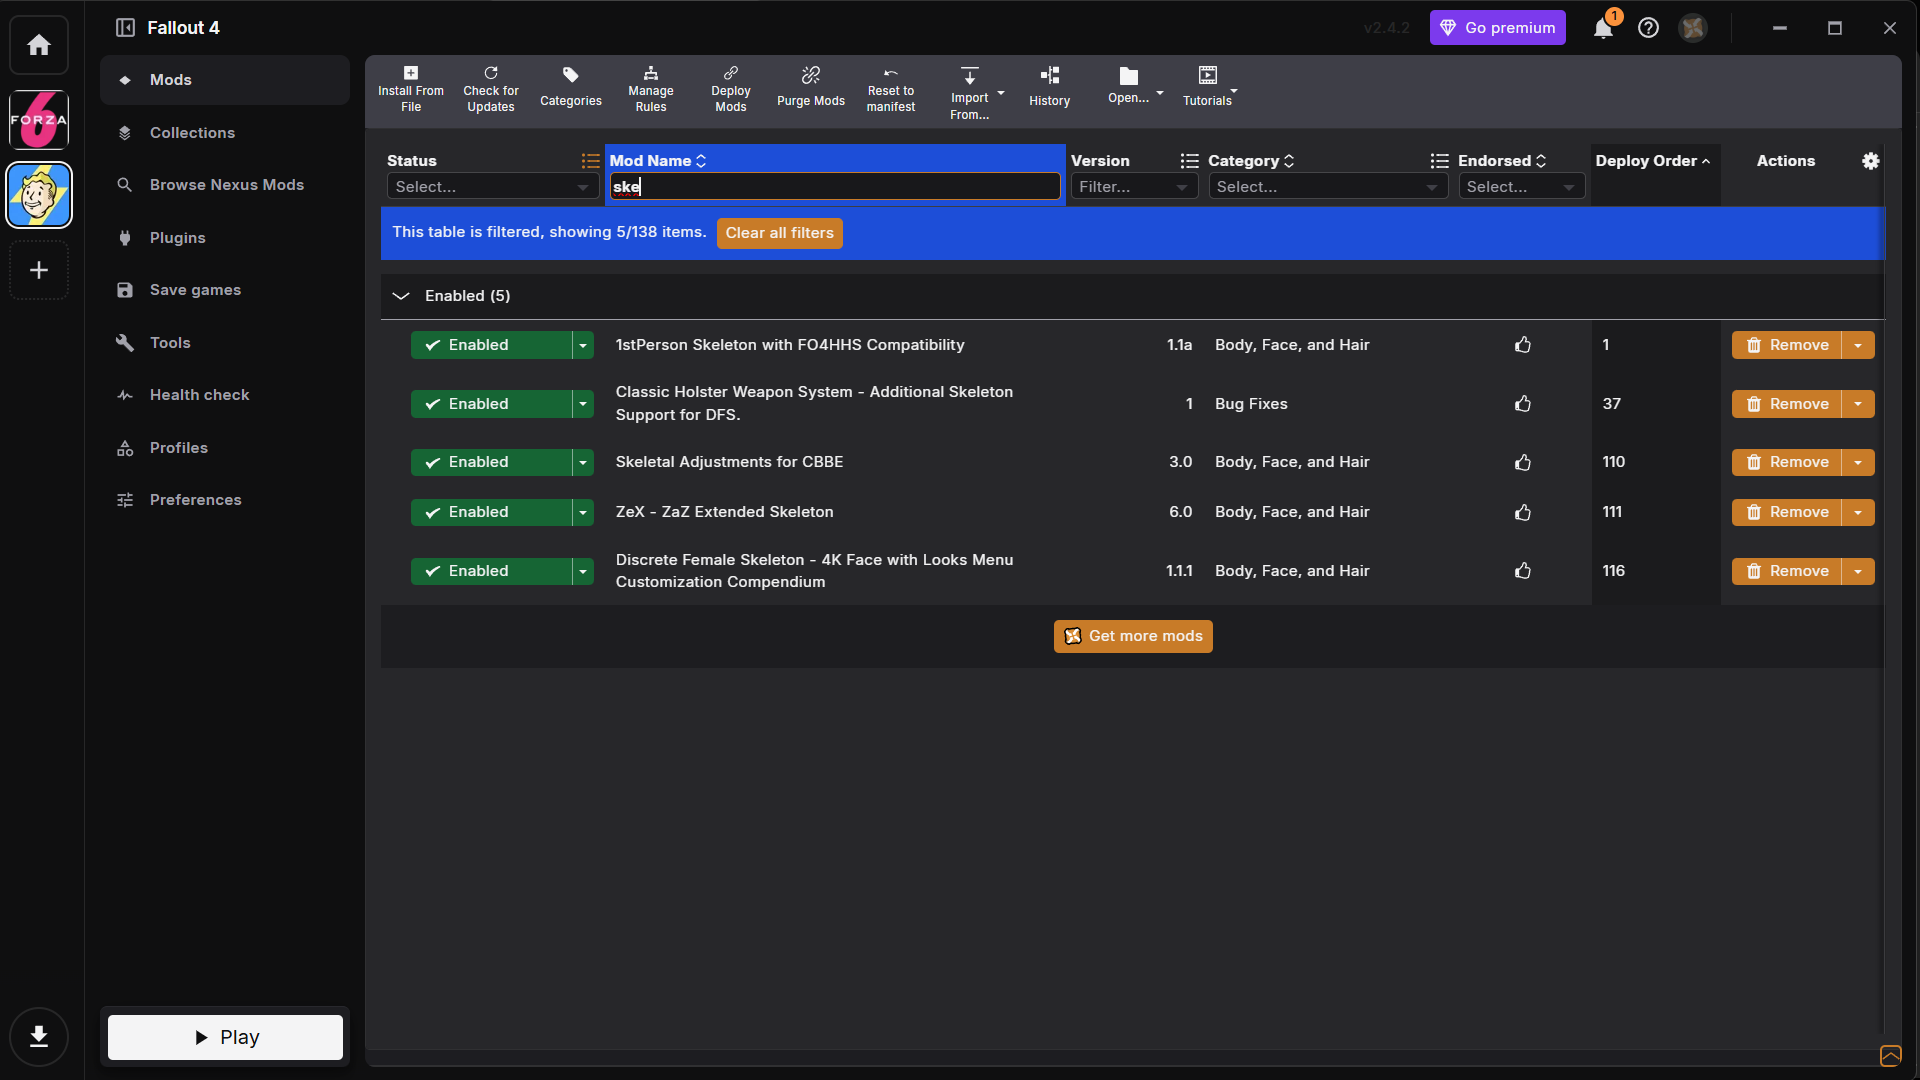
Task: Launch game with Play button
Action: pyautogui.click(x=225, y=1037)
